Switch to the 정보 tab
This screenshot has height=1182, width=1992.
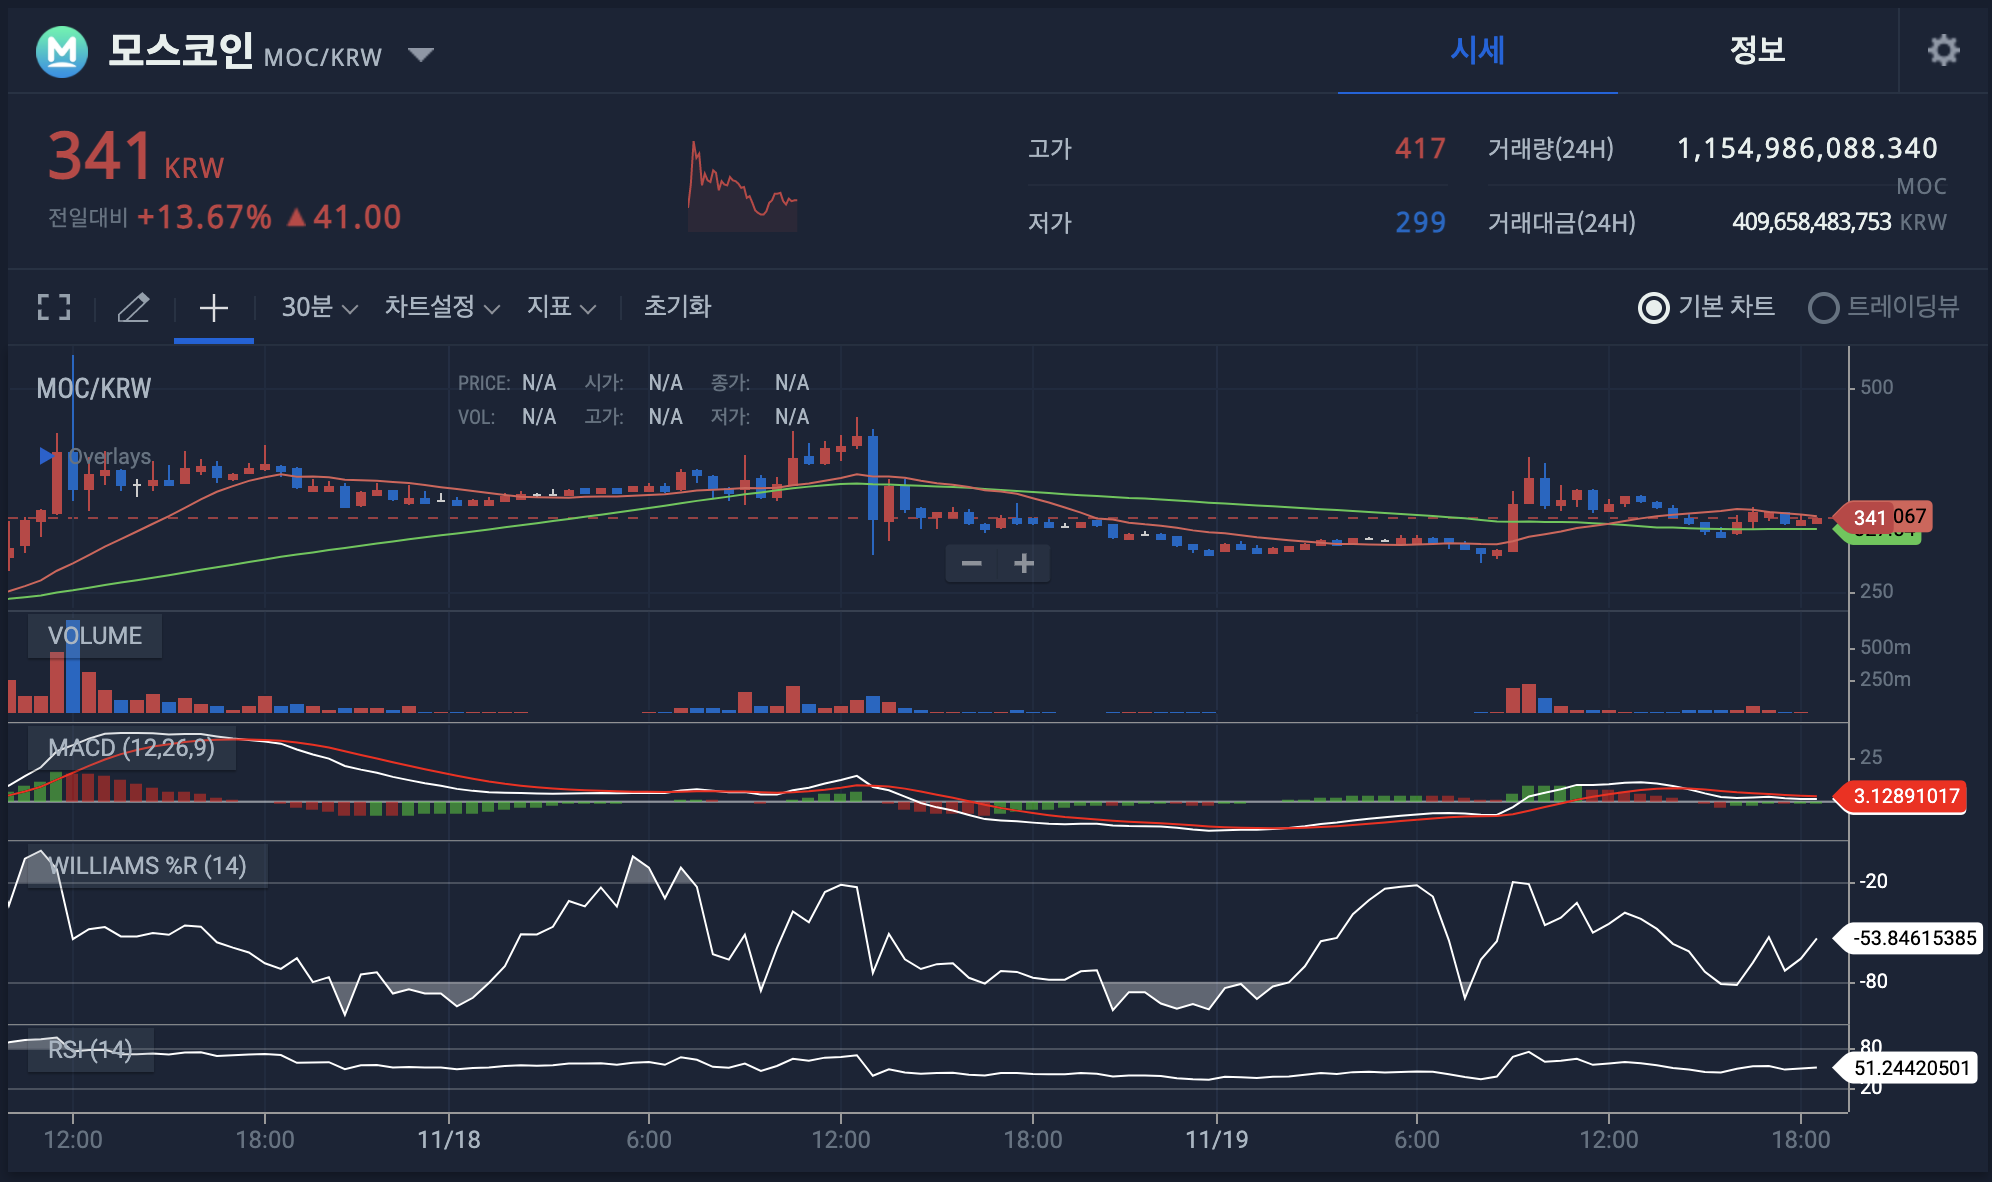pyautogui.click(x=1757, y=50)
